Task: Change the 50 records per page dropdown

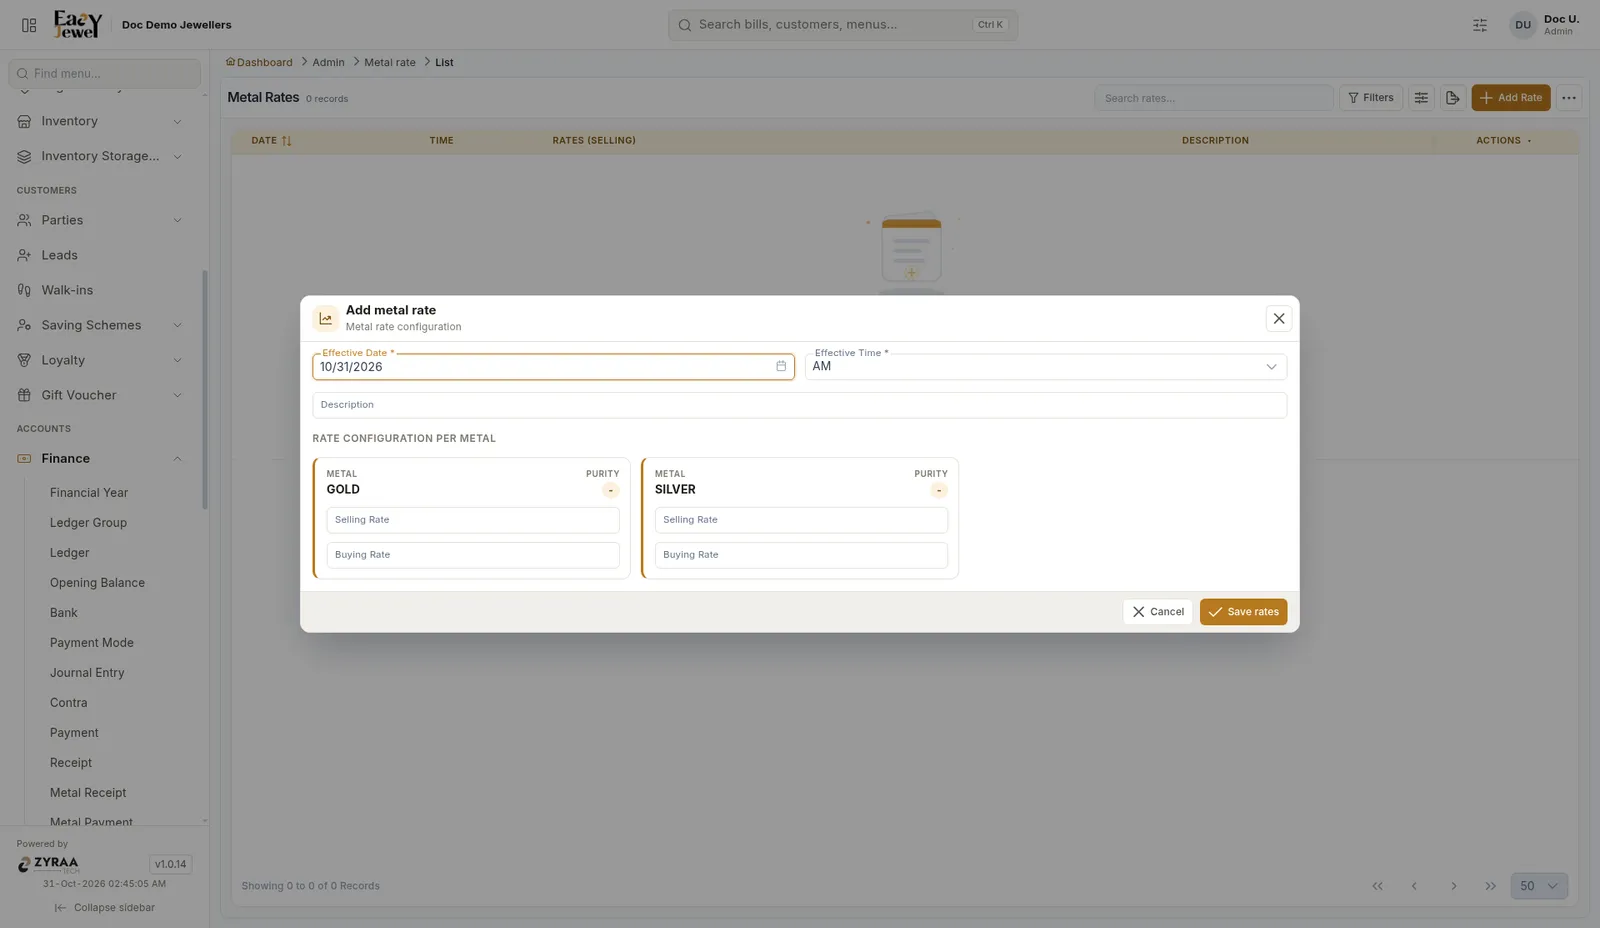Action: (1539, 886)
